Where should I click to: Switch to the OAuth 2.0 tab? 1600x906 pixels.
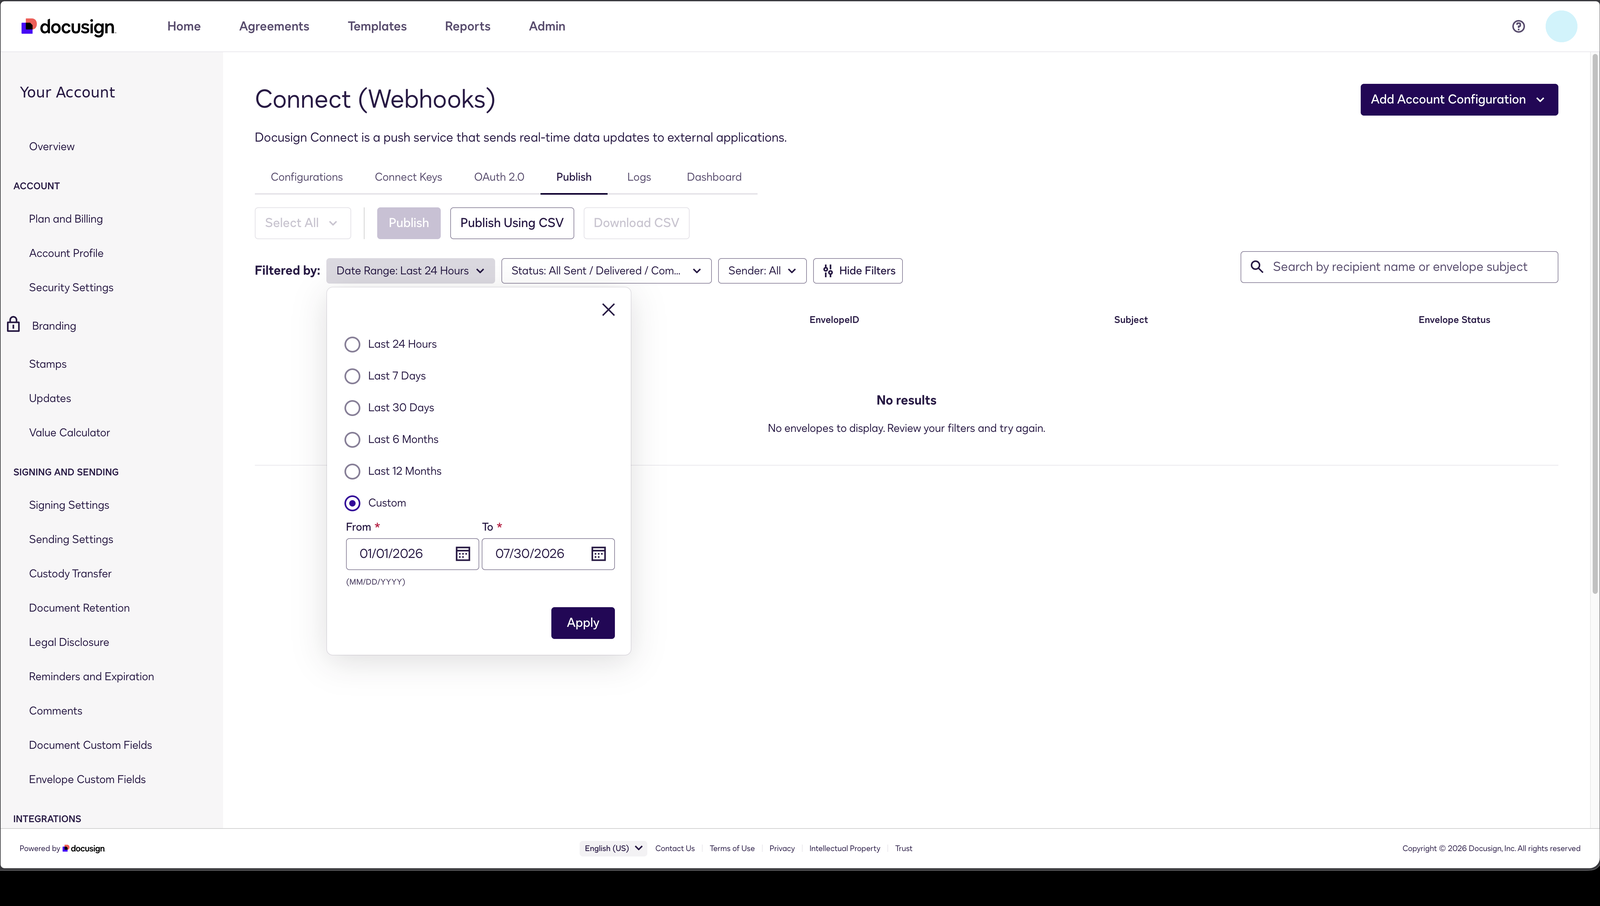pyautogui.click(x=499, y=177)
